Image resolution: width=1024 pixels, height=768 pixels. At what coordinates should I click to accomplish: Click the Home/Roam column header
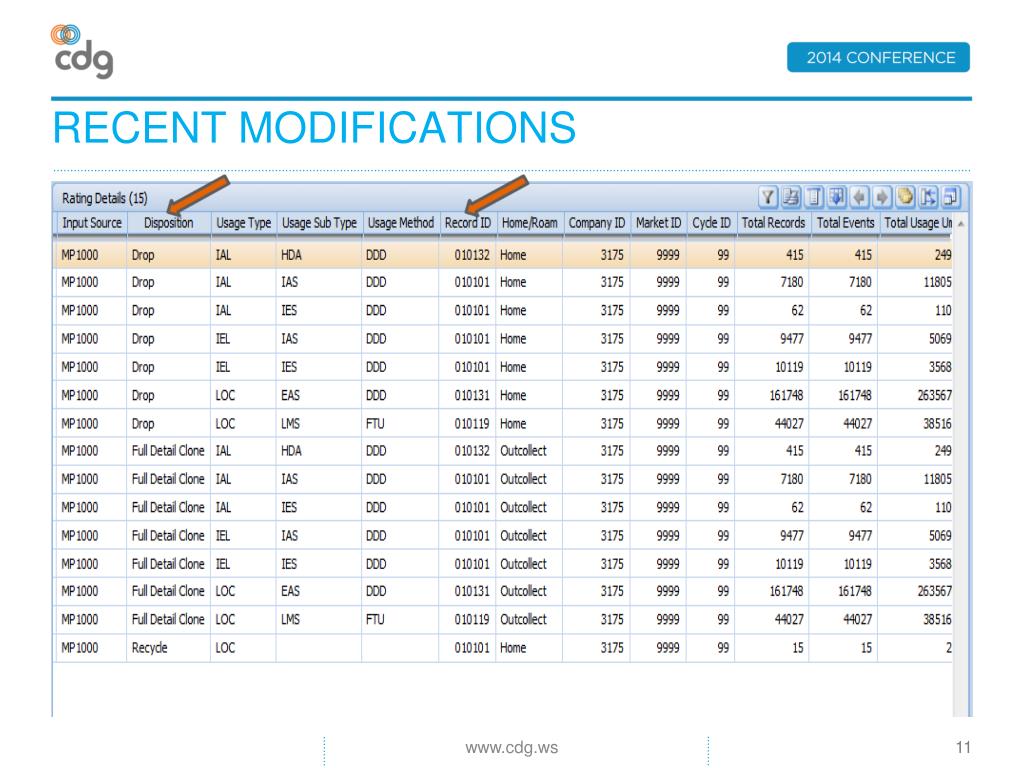[x=530, y=223]
